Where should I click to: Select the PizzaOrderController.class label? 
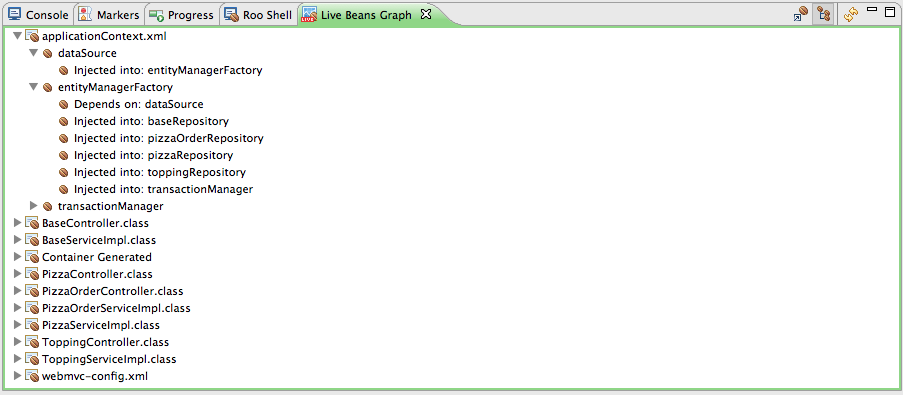click(113, 291)
